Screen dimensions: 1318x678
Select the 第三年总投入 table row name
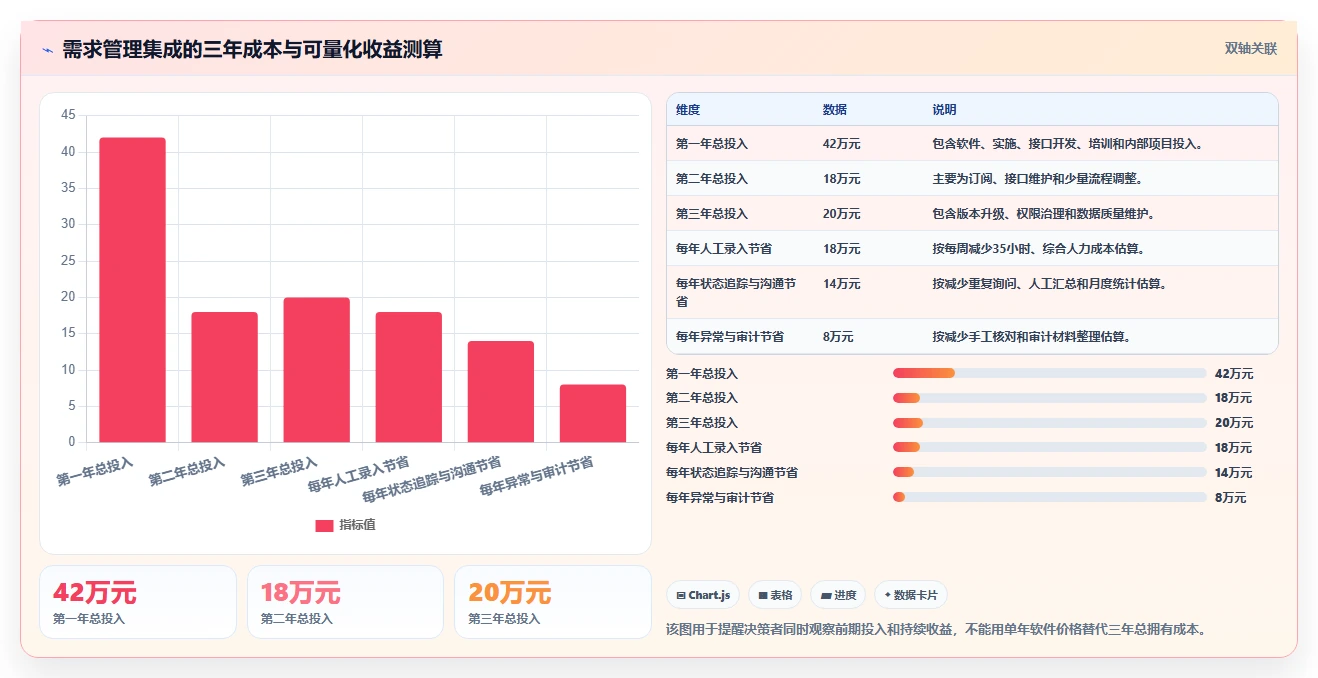[x=712, y=214]
